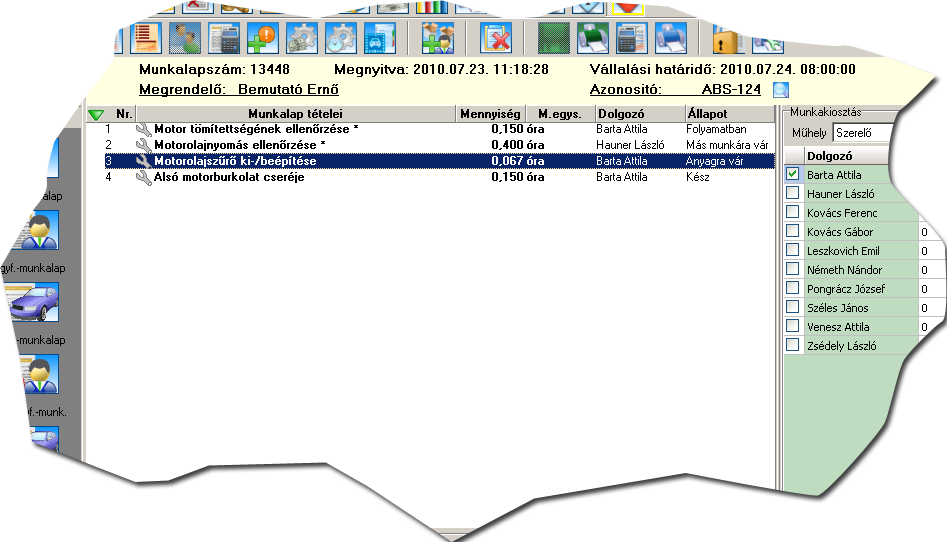Click the magnifier icon next to ABS-124
Image resolution: width=947 pixels, height=542 pixels.
click(x=781, y=90)
